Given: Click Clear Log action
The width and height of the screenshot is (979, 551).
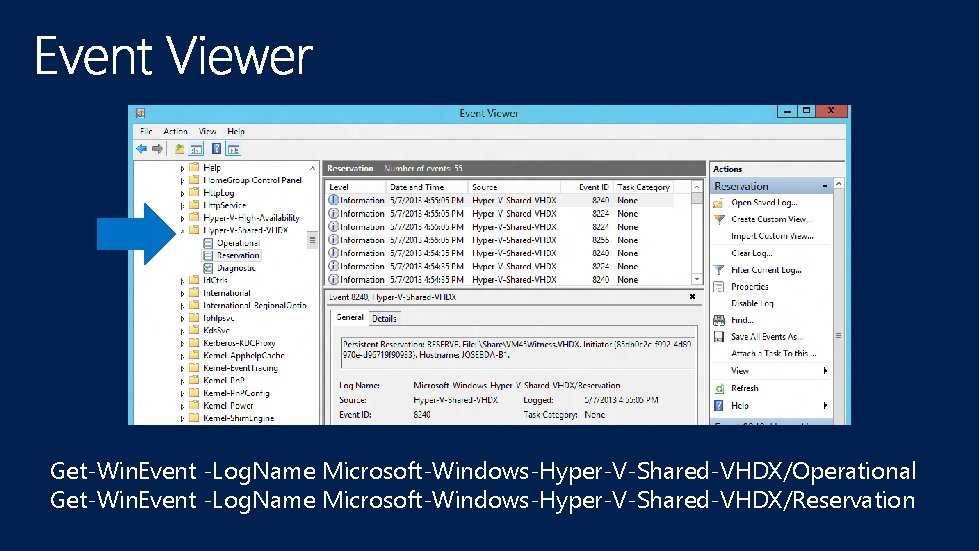Looking at the screenshot, I should coord(752,253).
